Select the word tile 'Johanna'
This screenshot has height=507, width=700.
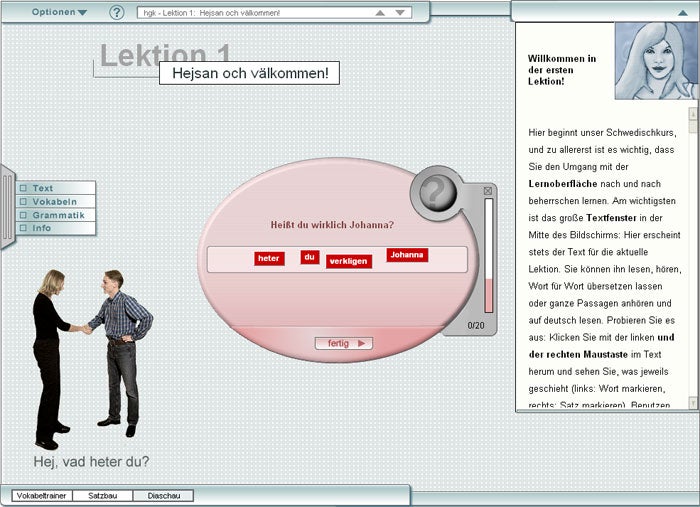point(407,255)
